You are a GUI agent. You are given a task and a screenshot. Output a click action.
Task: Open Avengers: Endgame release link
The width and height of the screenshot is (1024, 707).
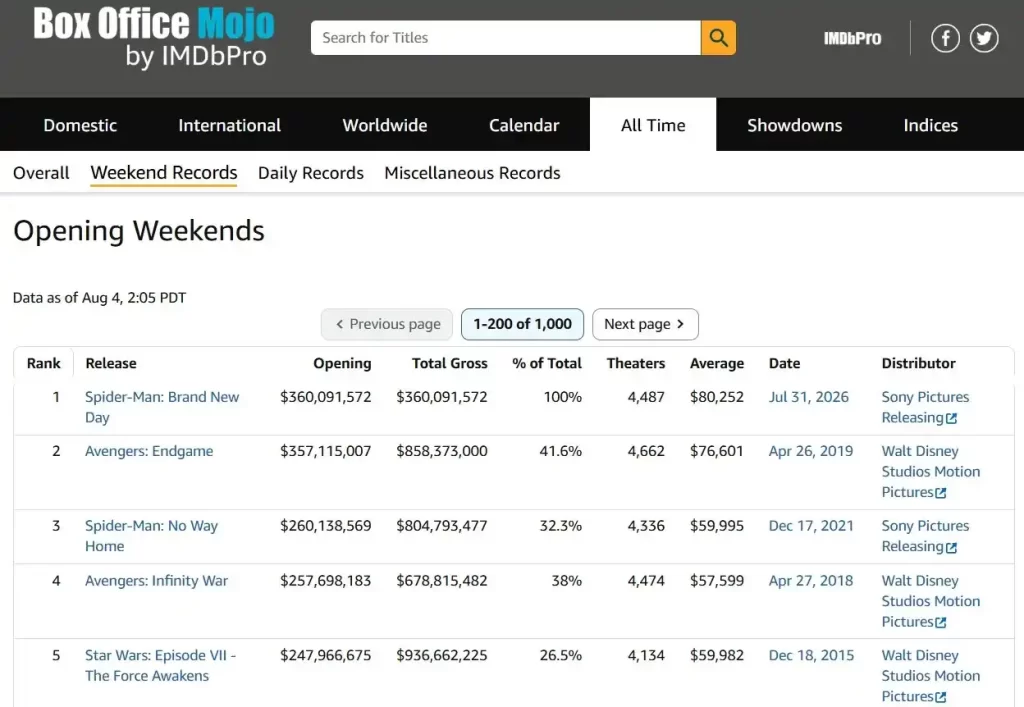(149, 451)
